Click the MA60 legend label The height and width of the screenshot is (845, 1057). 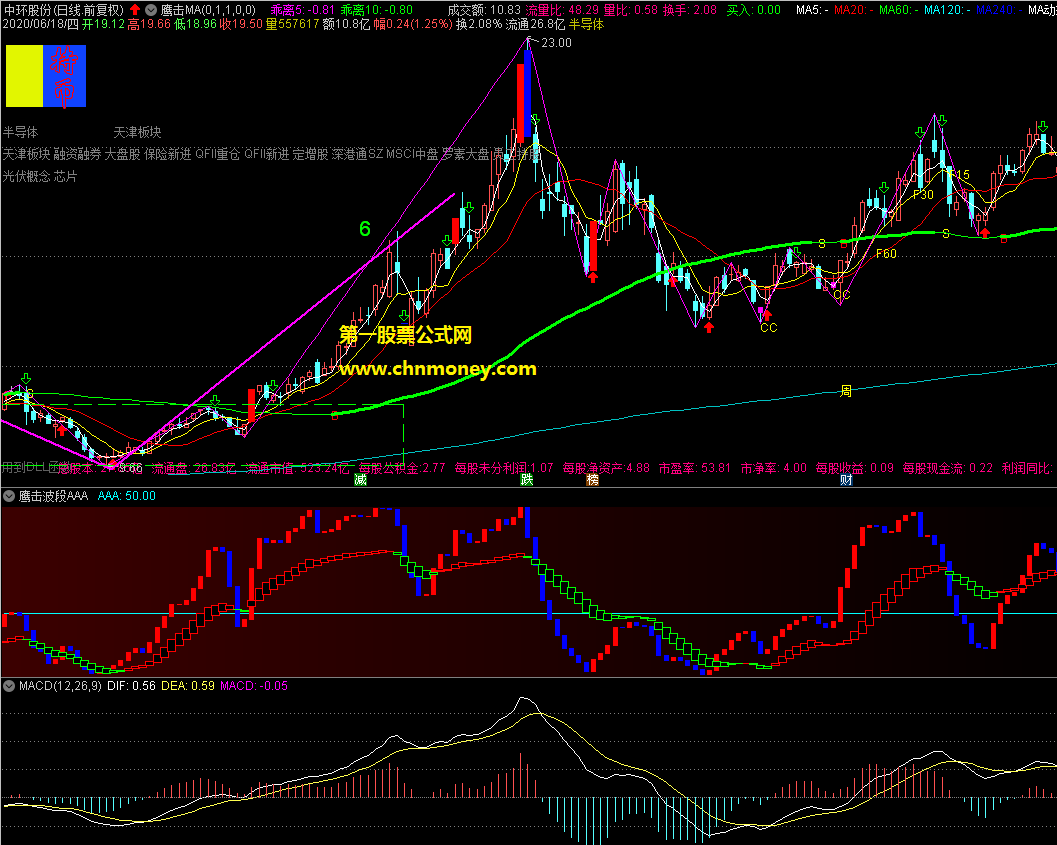coord(899,10)
